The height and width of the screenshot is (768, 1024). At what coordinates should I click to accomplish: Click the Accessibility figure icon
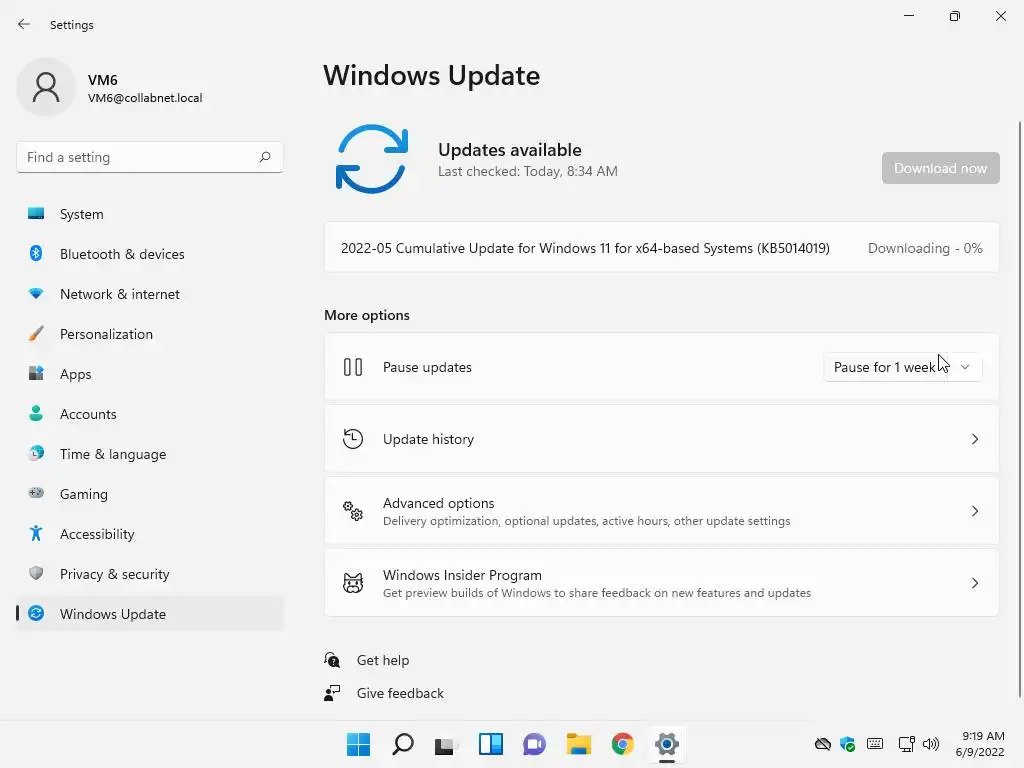36,534
